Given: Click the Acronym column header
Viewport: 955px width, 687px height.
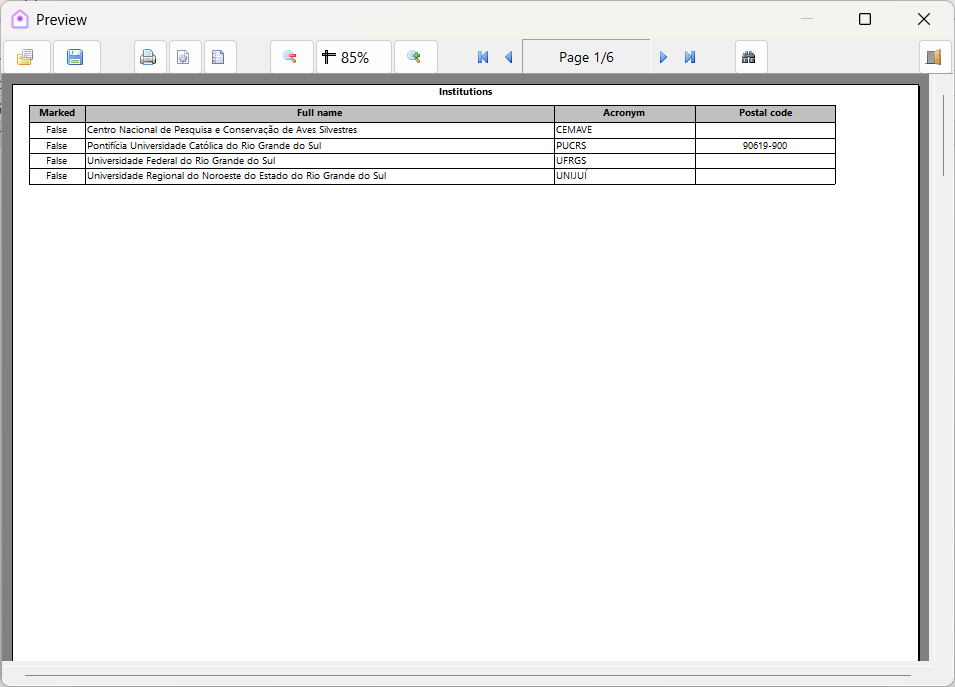Looking at the screenshot, I should [624, 113].
